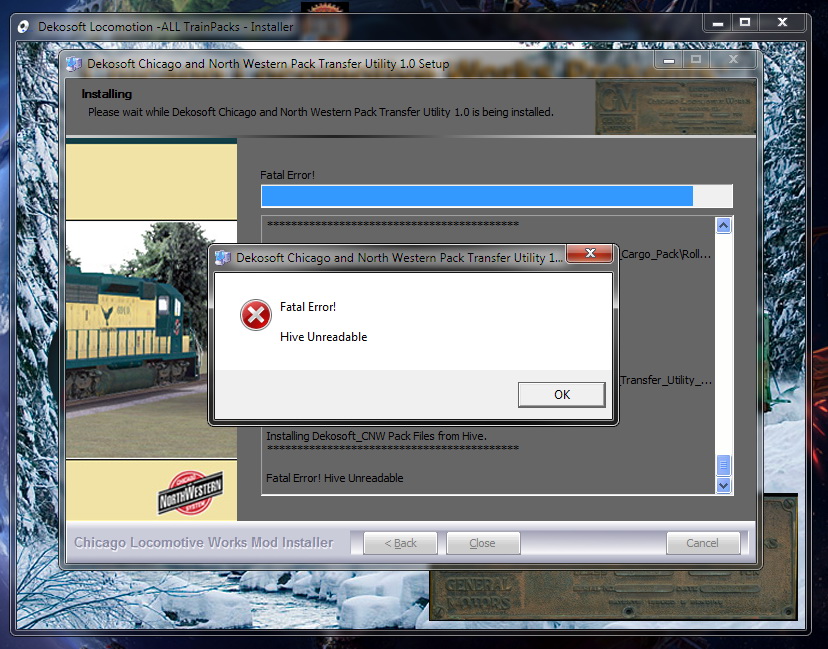Click 'Chicago Locomotive Works Mod Installer' footer text

click(x=203, y=543)
